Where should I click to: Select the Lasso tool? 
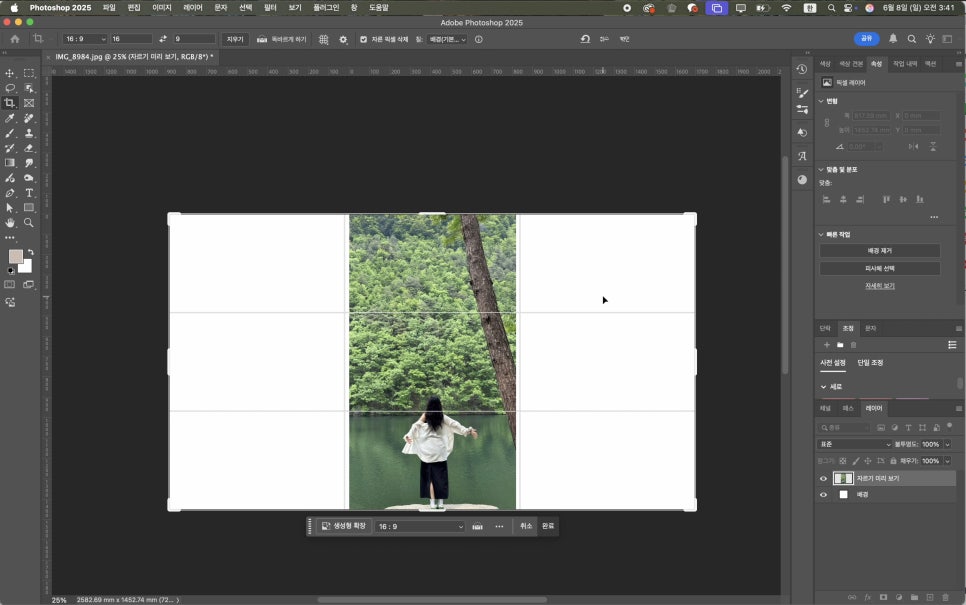[x=10, y=88]
